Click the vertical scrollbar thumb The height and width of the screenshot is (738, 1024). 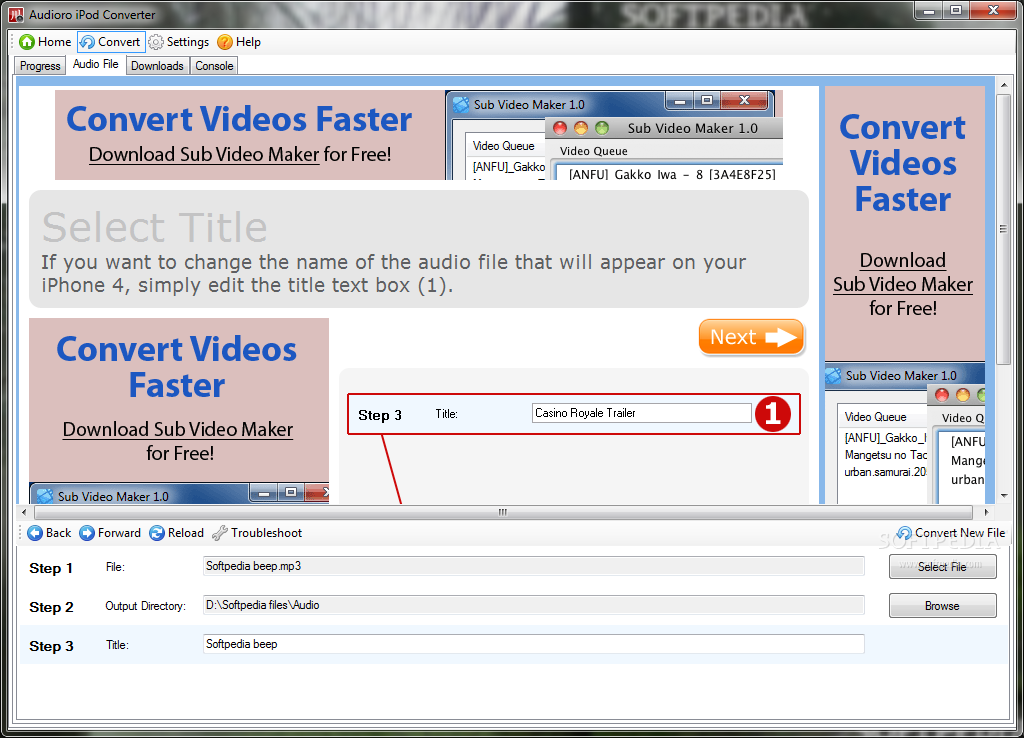pyautogui.click(x=1002, y=230)
